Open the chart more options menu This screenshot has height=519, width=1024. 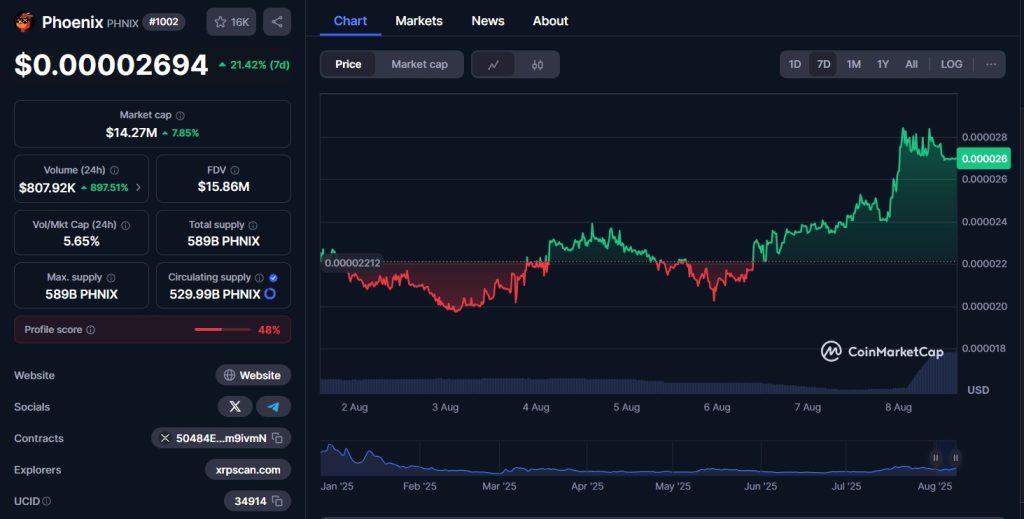991,64
